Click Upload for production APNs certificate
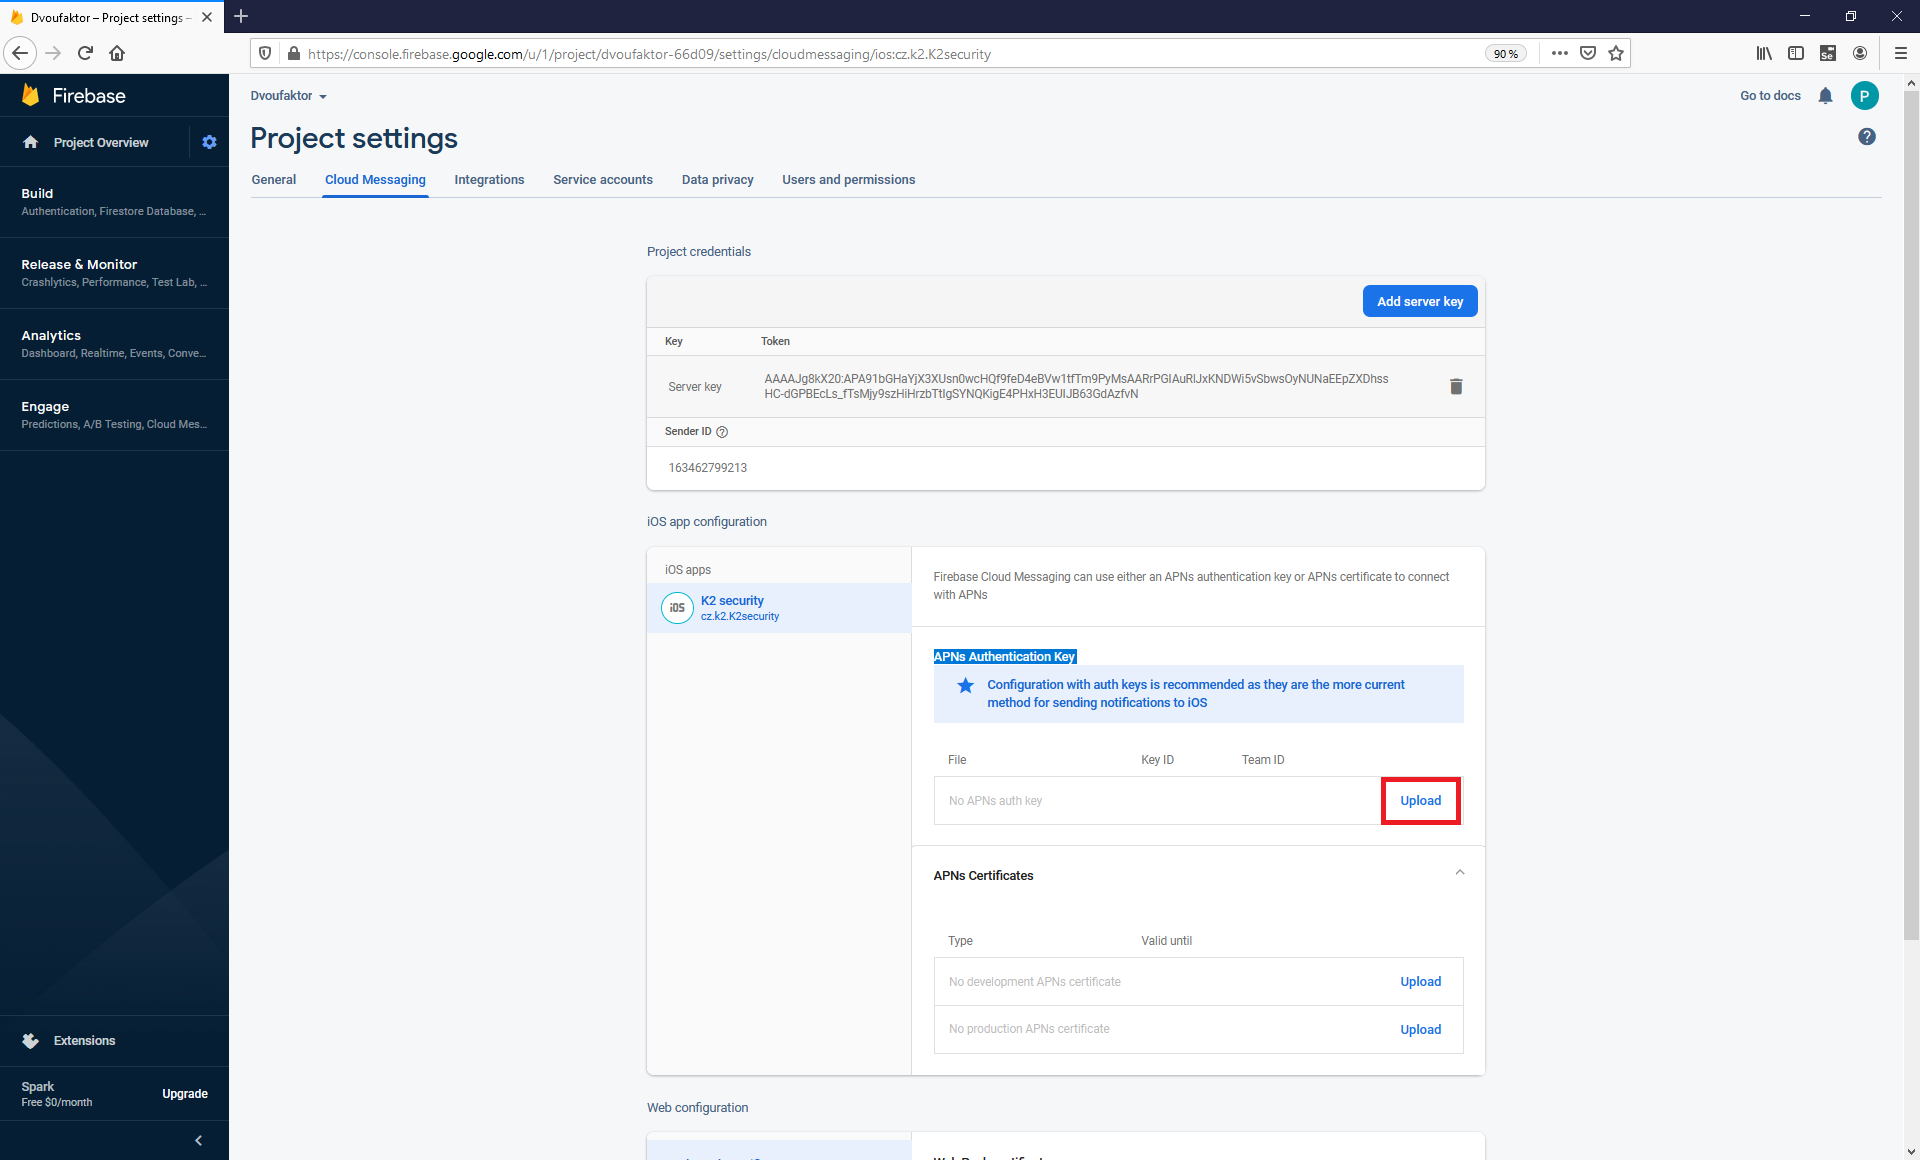 tap(1419, 1028)
